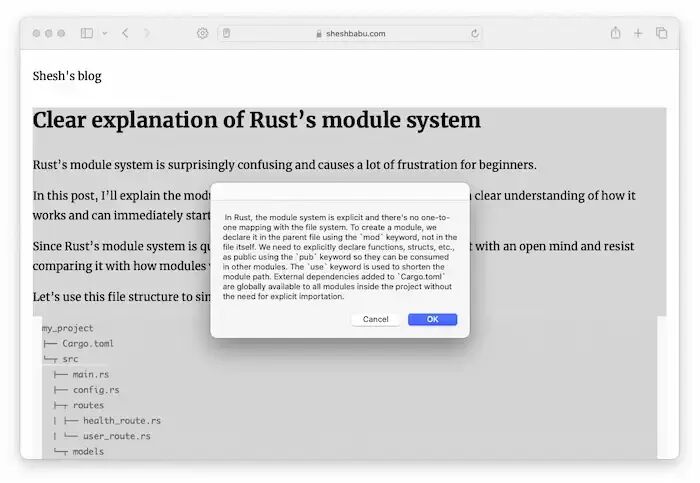Click the Cancel button in the dialog
700x483 pixels.
point(375,319)
